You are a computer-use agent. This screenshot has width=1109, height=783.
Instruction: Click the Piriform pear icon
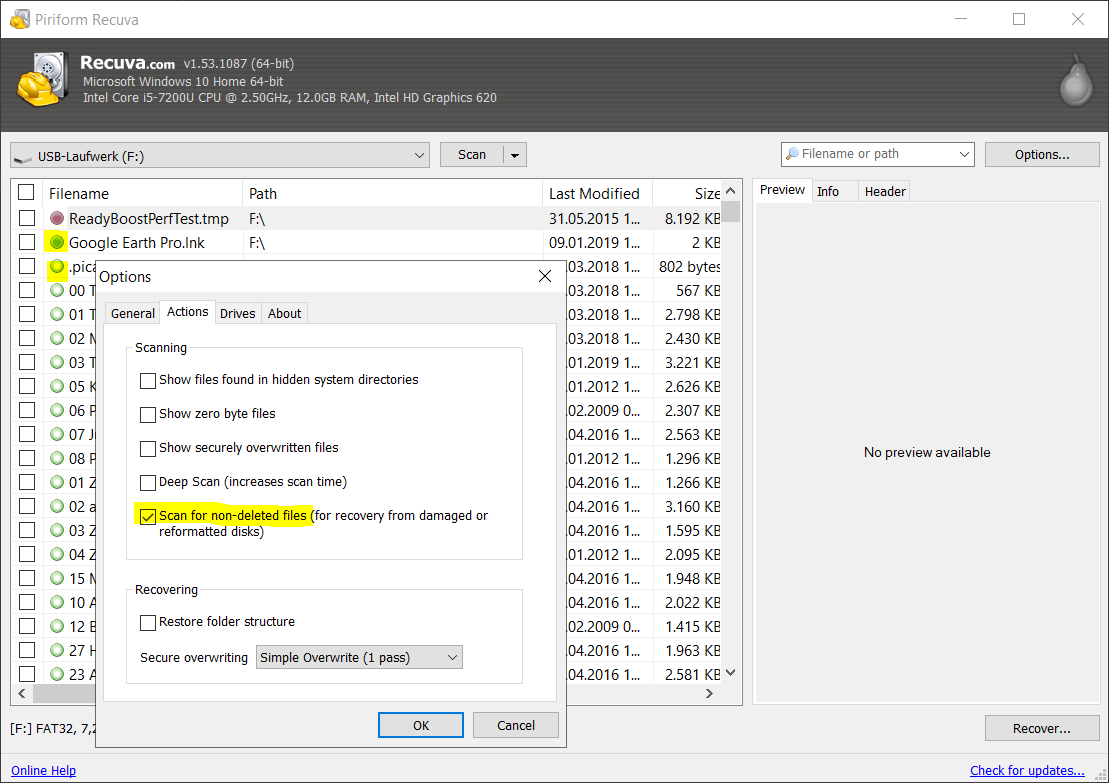coord(1075,80)
